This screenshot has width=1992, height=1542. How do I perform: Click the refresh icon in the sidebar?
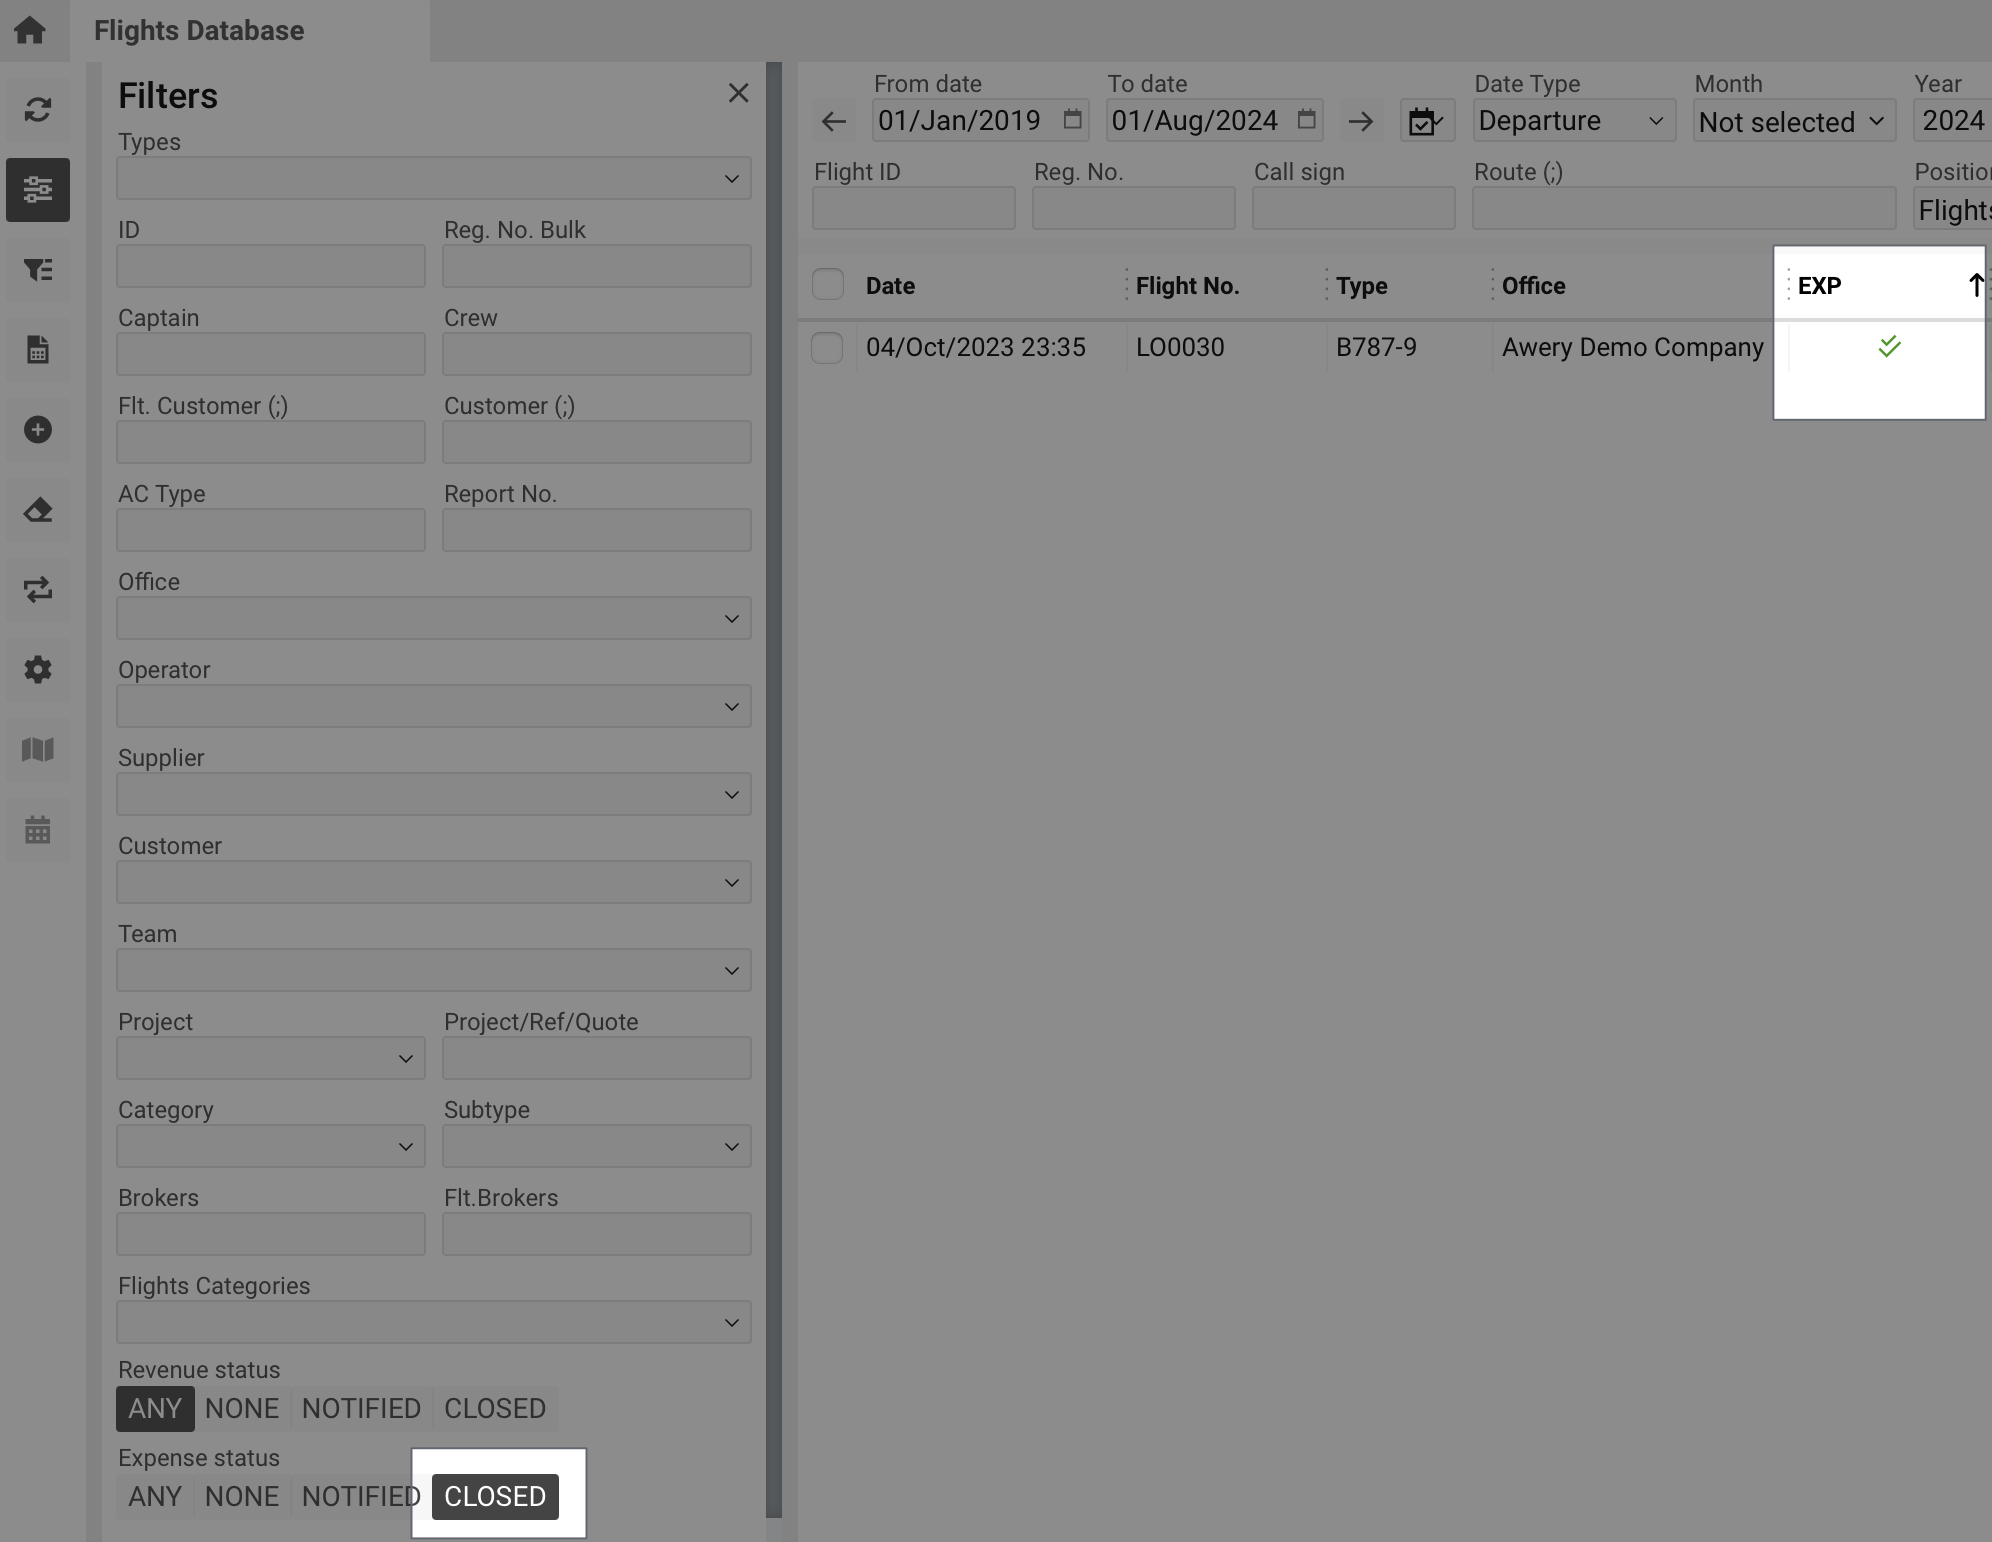point(38,109)
